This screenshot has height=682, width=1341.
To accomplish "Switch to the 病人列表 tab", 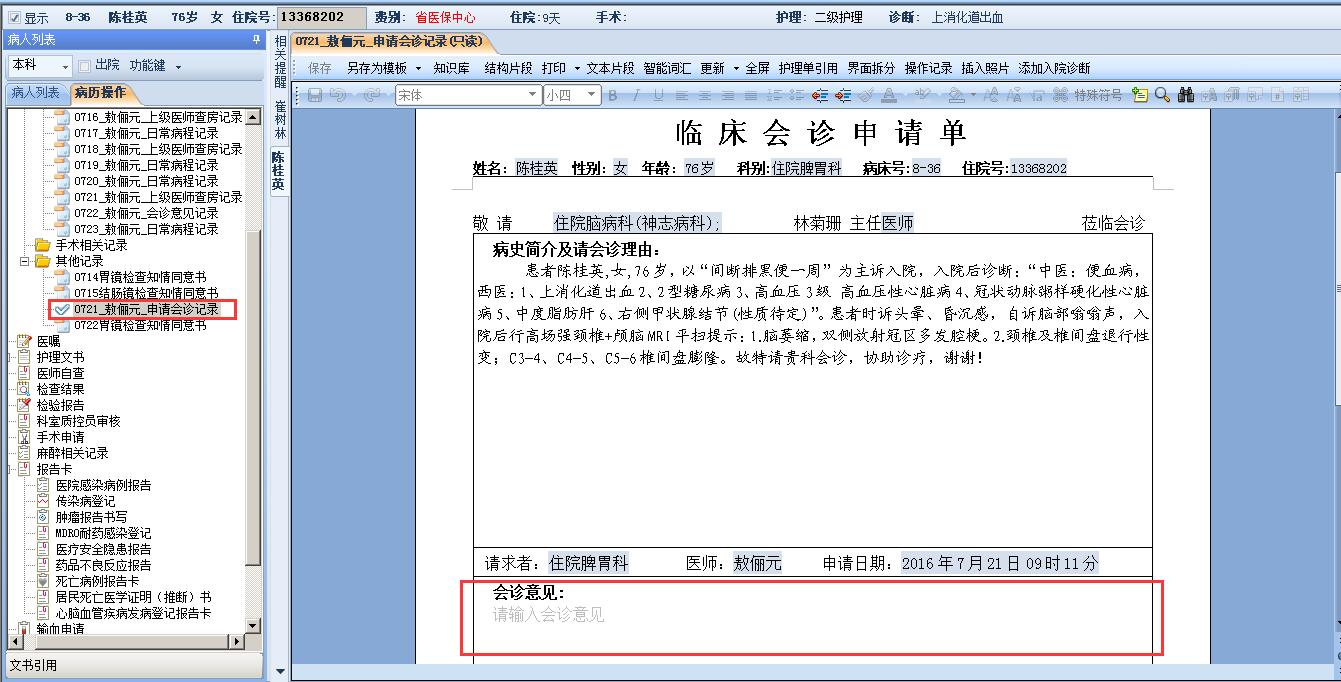I will click(x=35, y=93).
